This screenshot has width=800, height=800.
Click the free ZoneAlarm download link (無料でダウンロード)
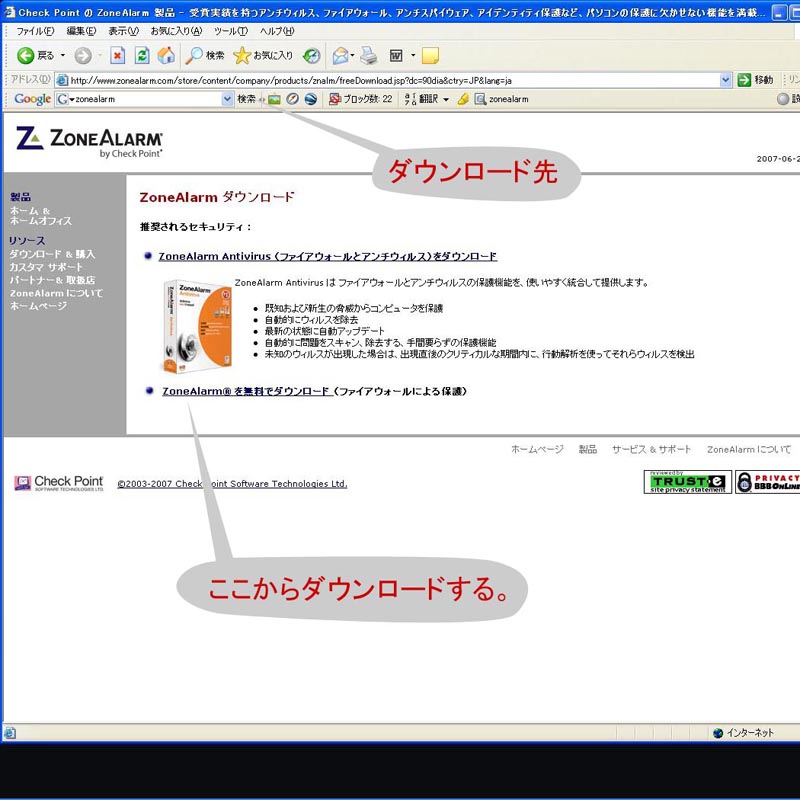point(246,391)
